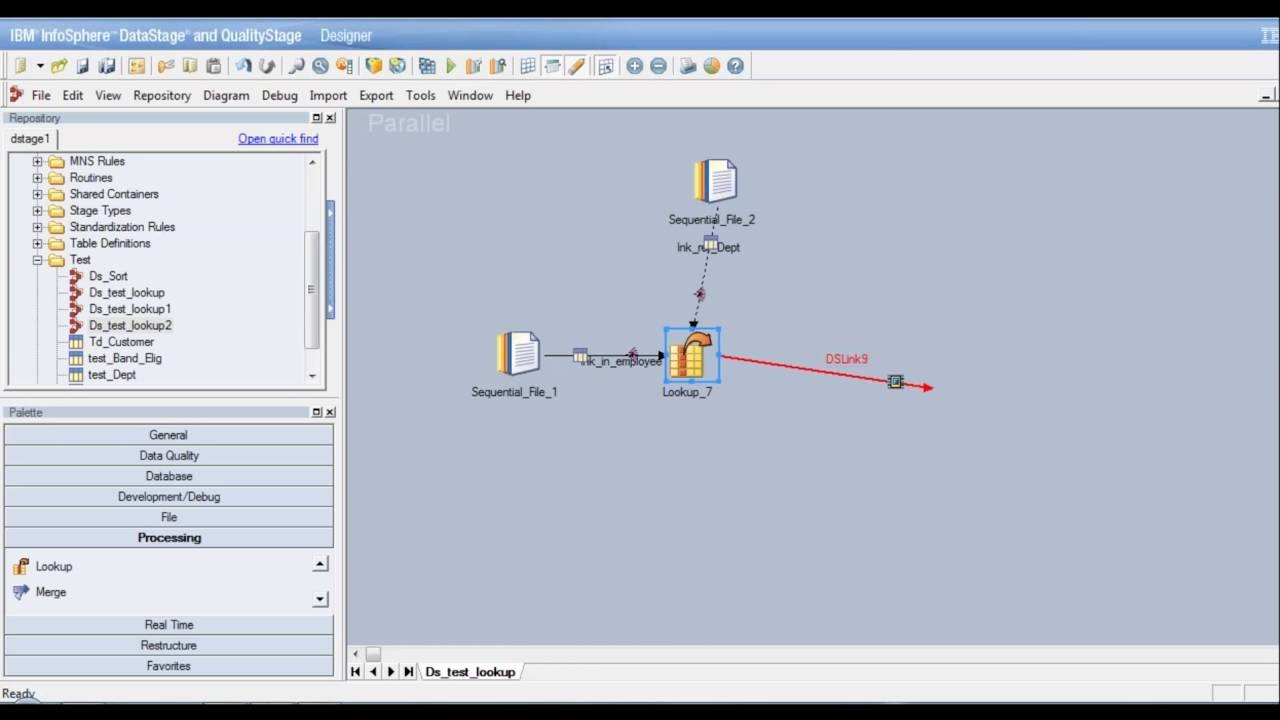1280x720 pixels.
Task: Click the Cut scissors icon in the toolbar
Action: [166, 66]
